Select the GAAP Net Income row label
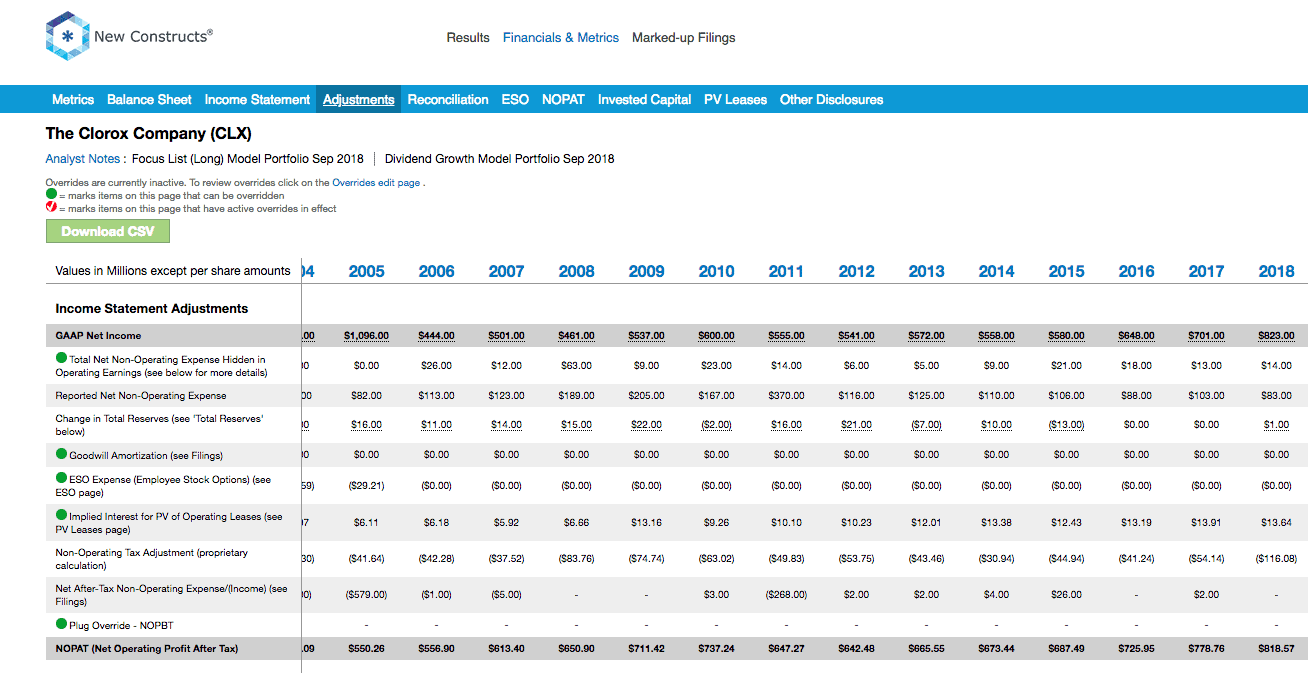Image resolution: width=1308 pixels, height=673 pixels. point(98,336)
